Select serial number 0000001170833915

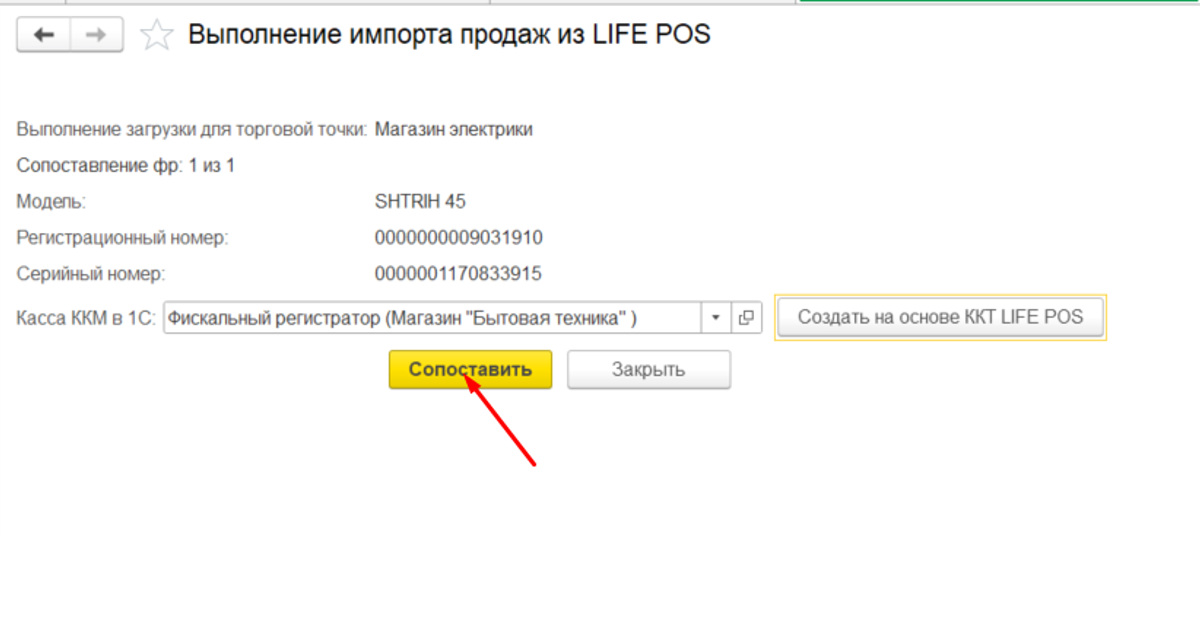[x=458, y=273]
